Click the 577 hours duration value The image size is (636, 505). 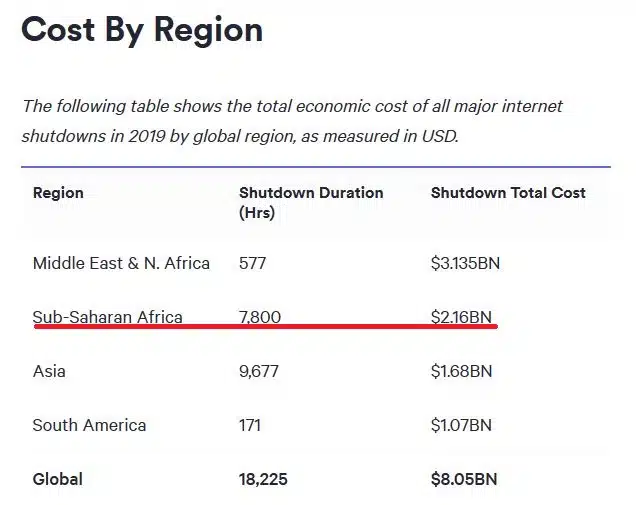(x=252, y=263)
